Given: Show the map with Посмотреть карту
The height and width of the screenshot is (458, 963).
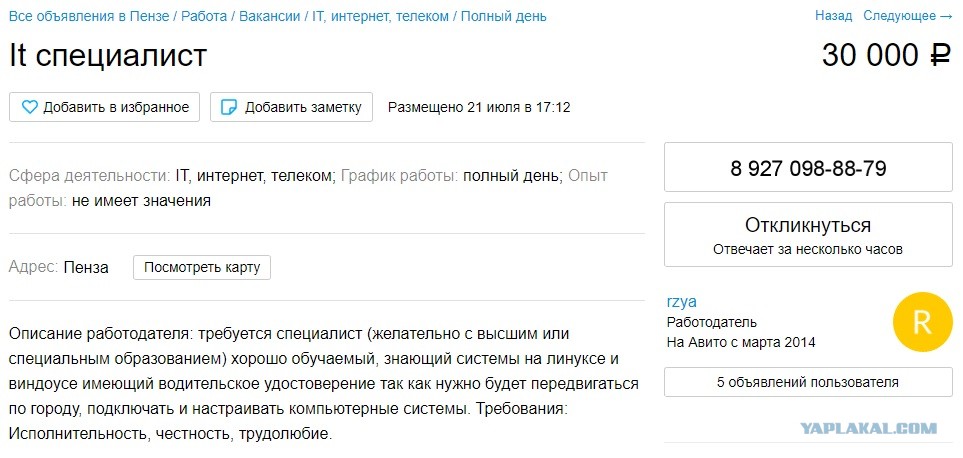Looking at the screenshot, I should (202, 268).
